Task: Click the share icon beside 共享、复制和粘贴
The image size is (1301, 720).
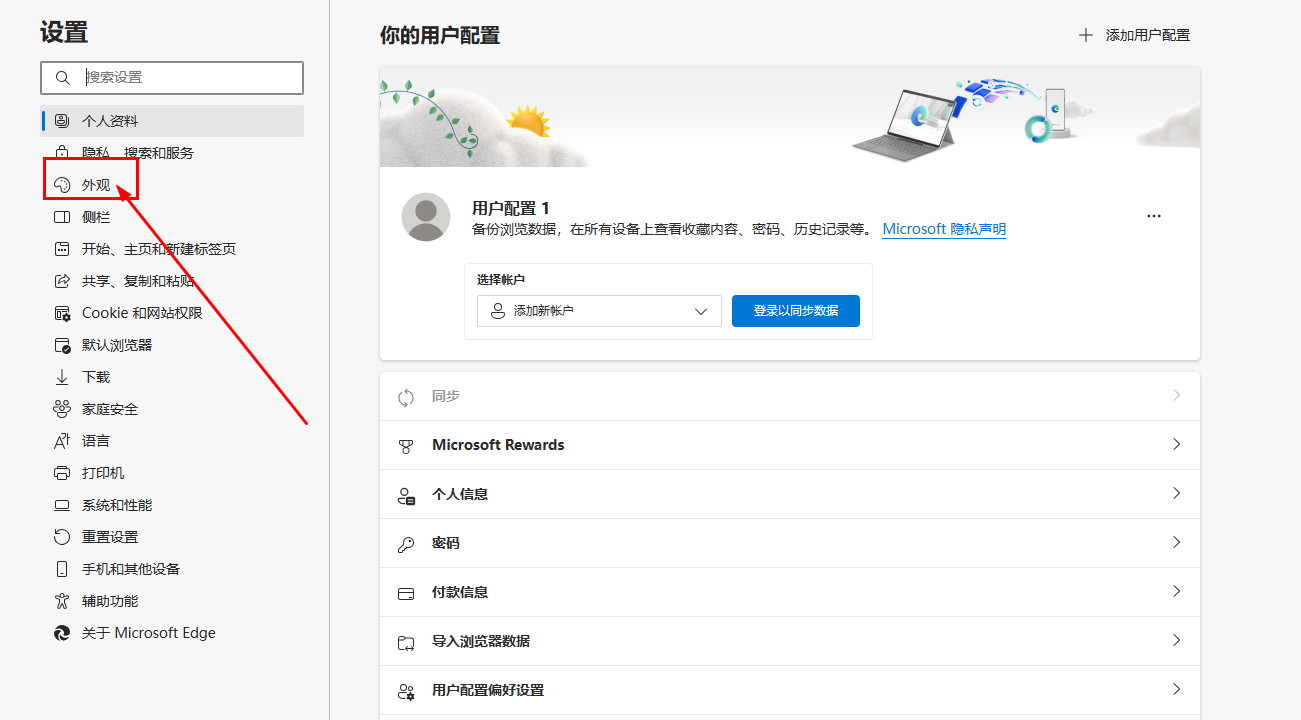Action: point(62,281)
